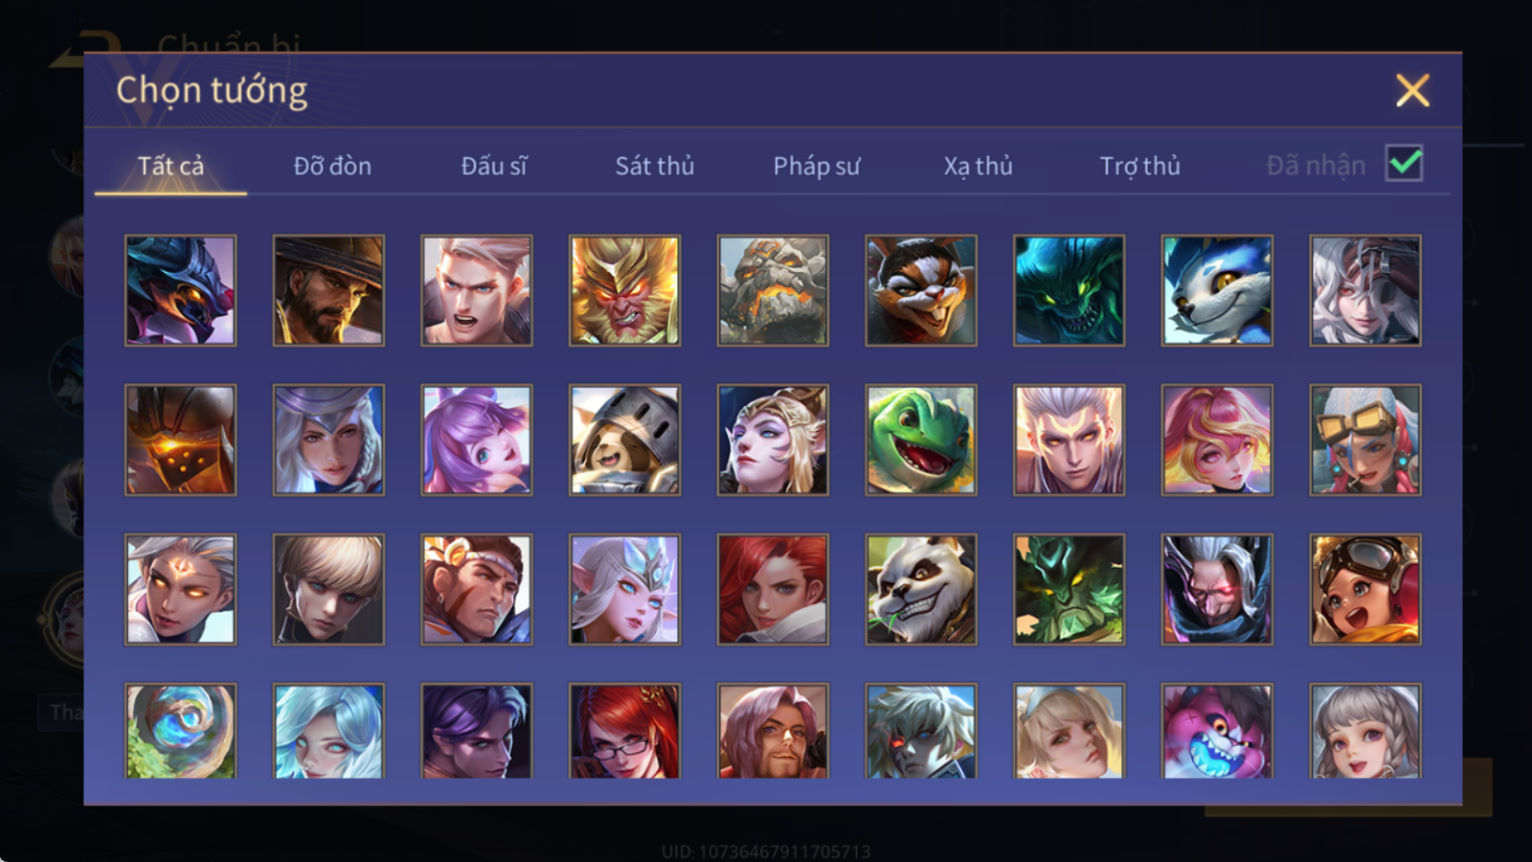Select the Đấu sĩ category tab
The height and width of the screenshot is (862, 1532).
[x=493, y=166]
